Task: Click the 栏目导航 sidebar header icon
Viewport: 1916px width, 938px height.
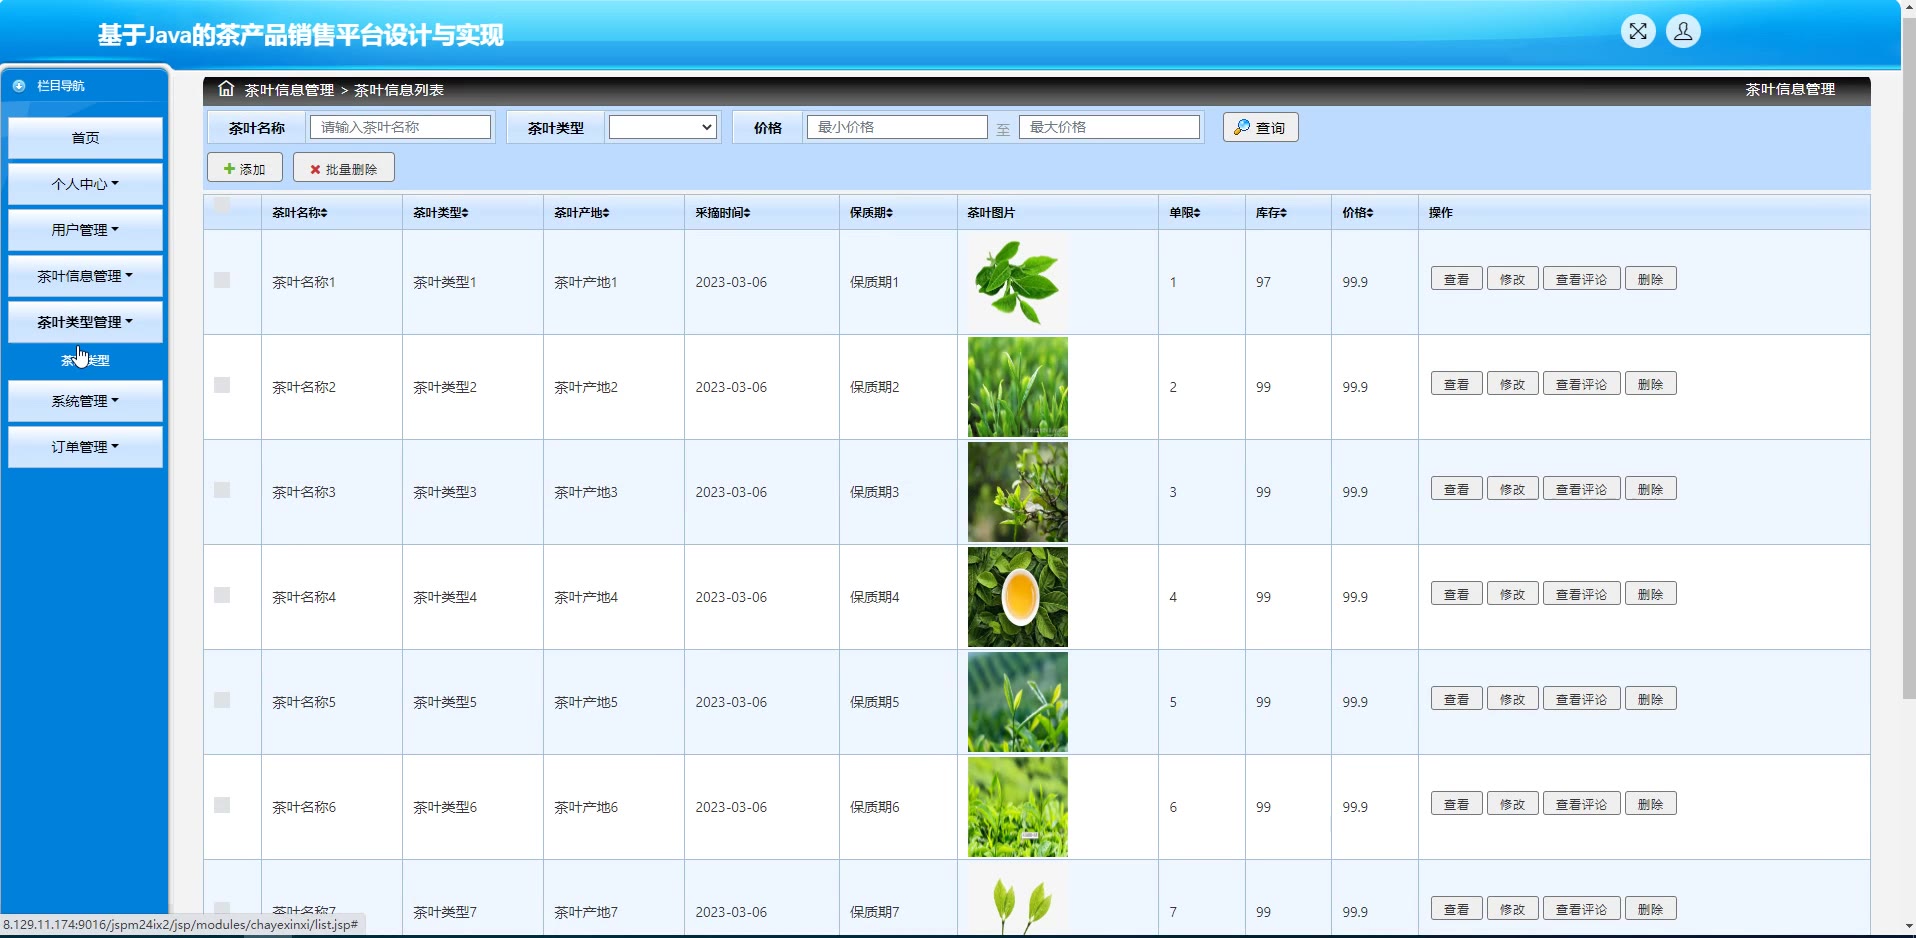Action: (19, 86)
